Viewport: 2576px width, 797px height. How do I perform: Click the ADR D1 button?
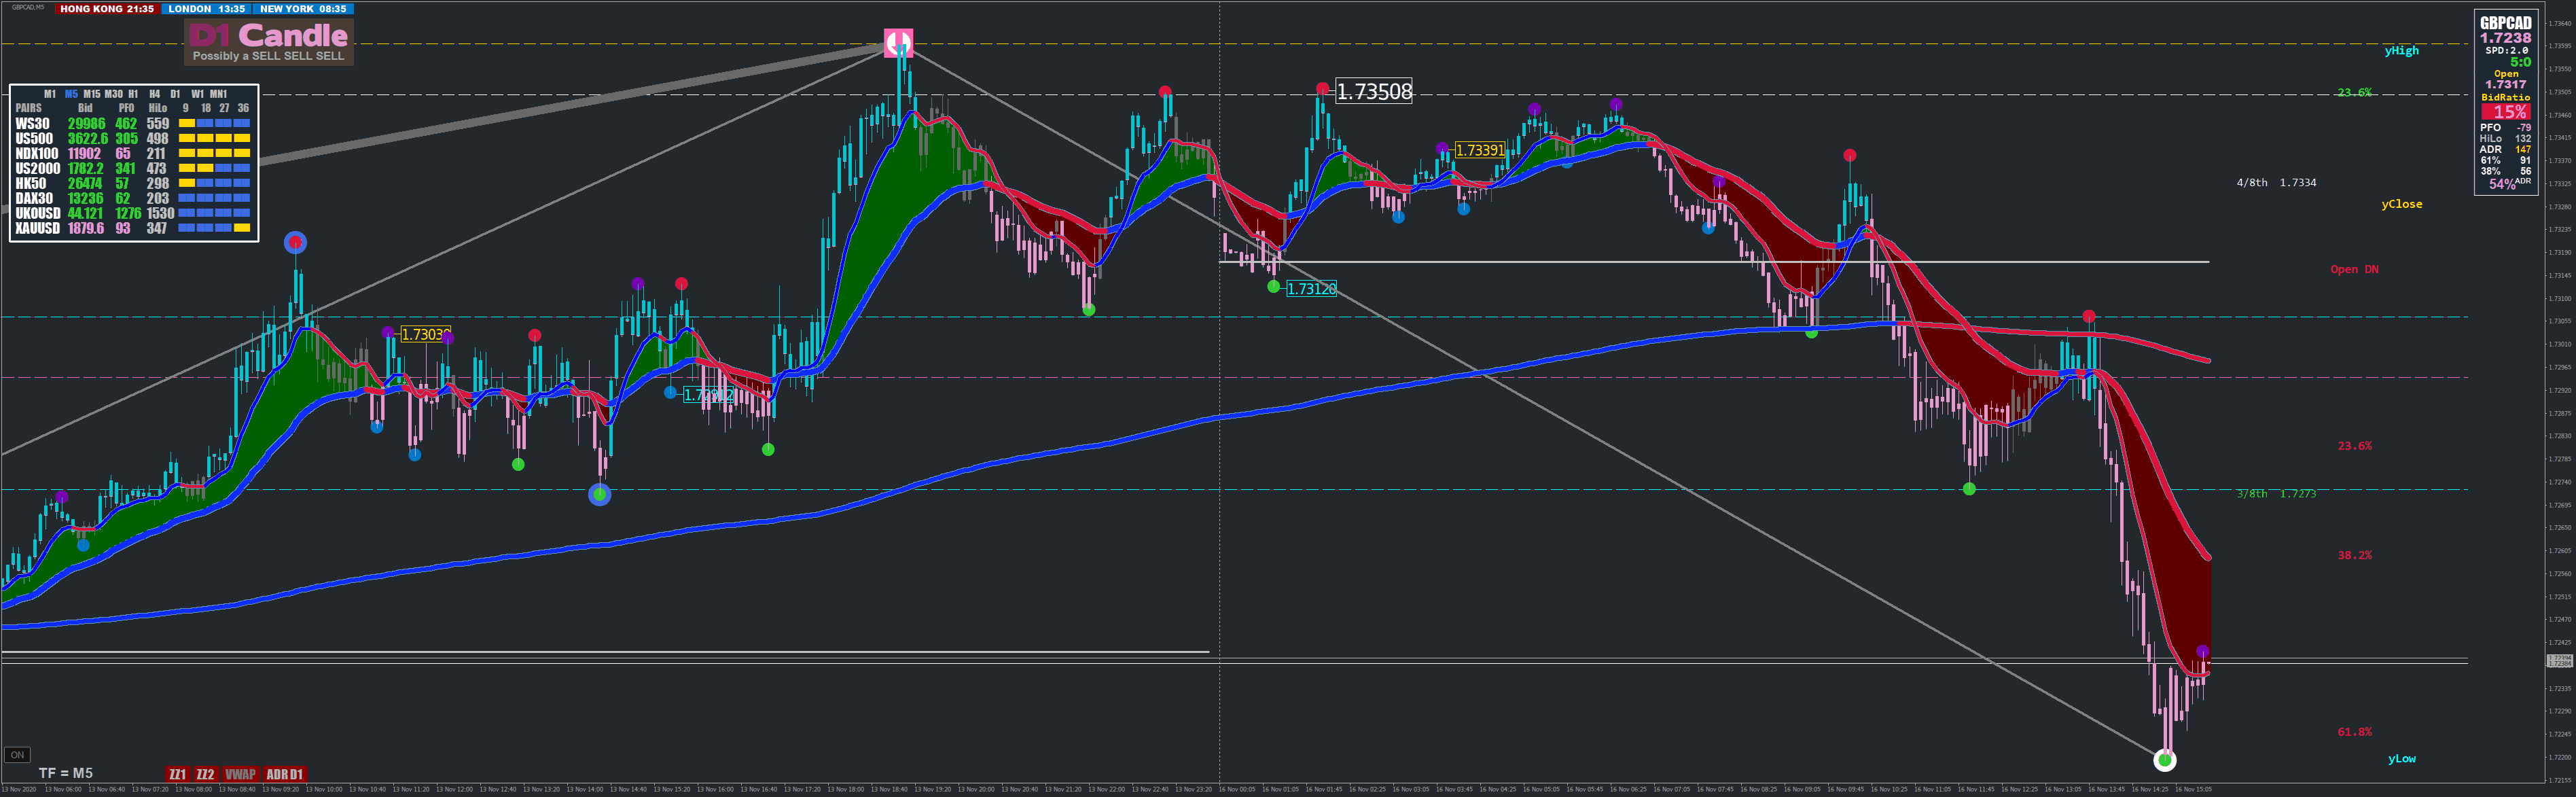(x=284, y=774)
